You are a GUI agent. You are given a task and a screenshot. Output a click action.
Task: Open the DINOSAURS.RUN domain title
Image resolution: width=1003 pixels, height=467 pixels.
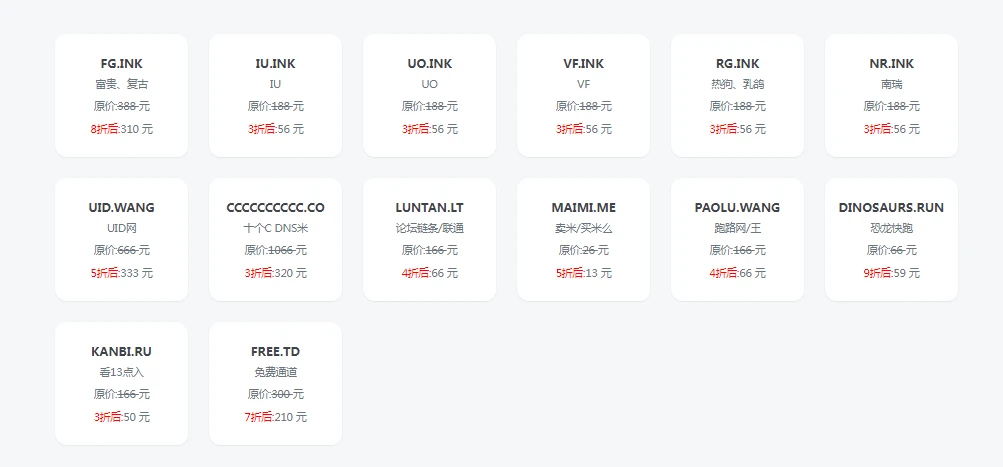point(891,208)
